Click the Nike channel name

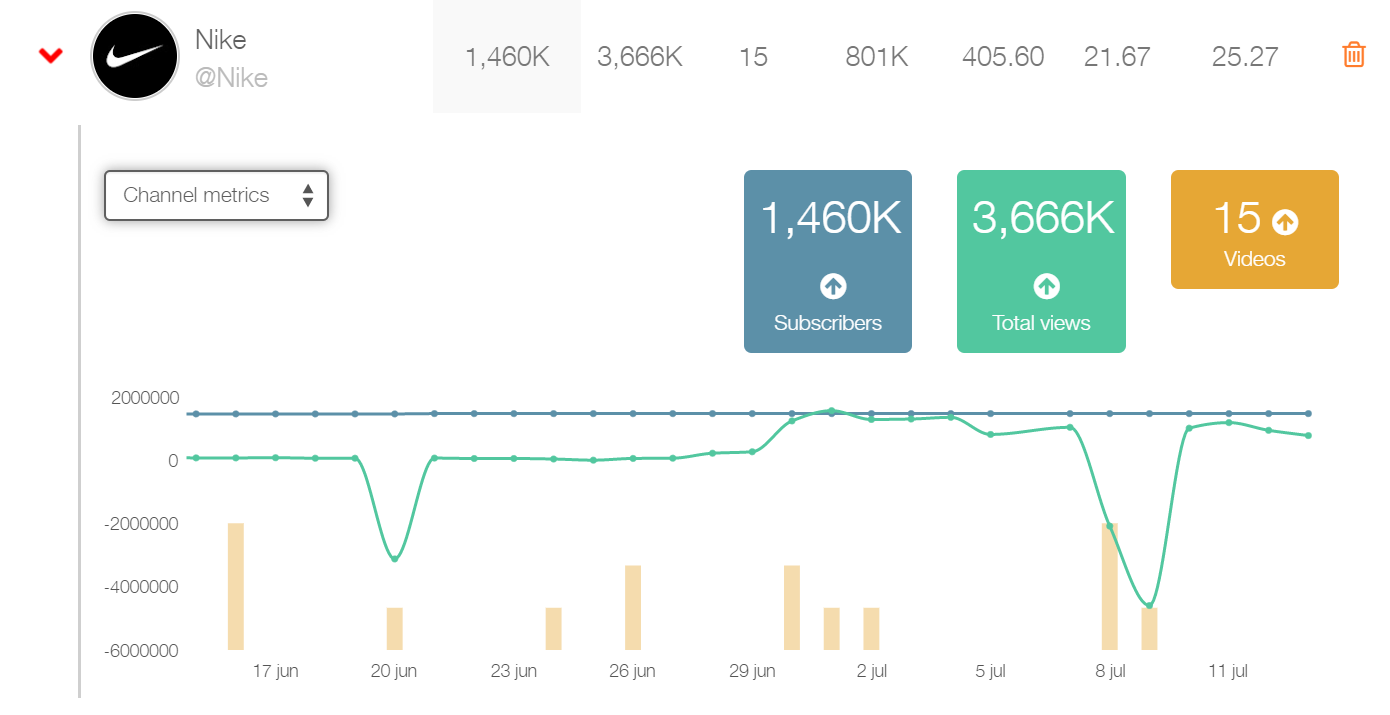[221, 40]
